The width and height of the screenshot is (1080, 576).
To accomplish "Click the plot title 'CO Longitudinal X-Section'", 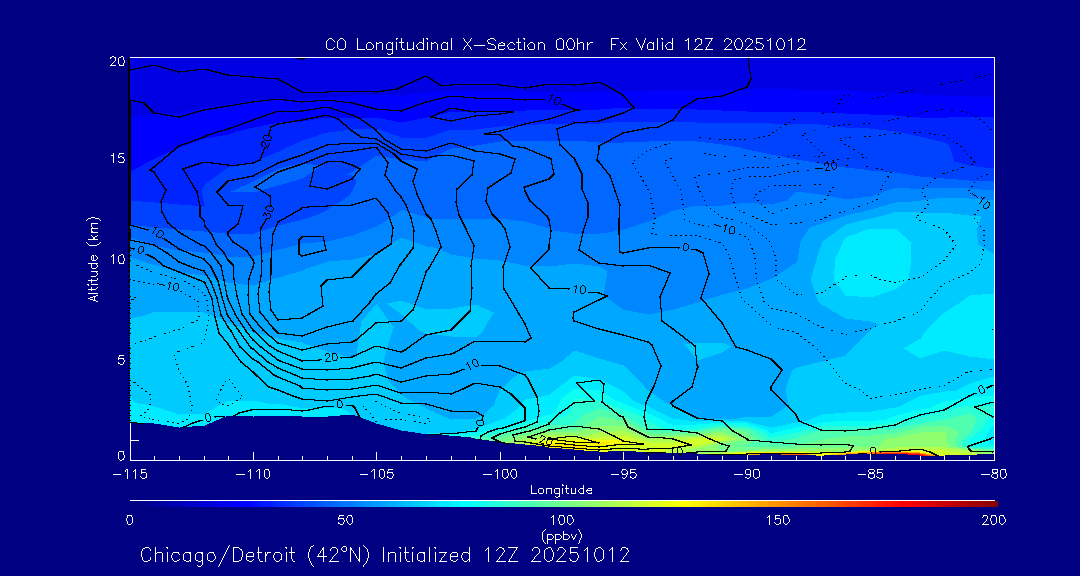I will point(565,45).
